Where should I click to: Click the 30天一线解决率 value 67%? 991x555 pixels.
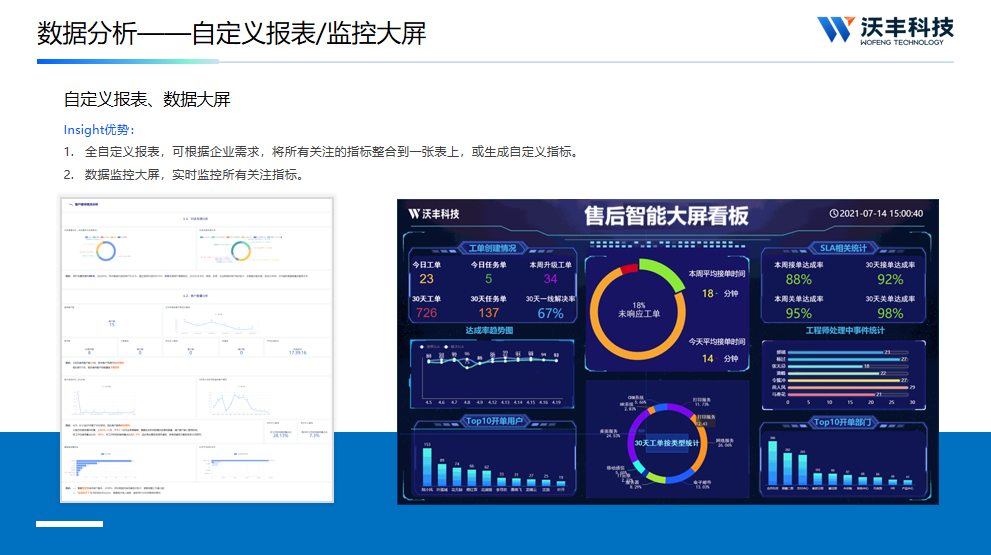[550, 313]
